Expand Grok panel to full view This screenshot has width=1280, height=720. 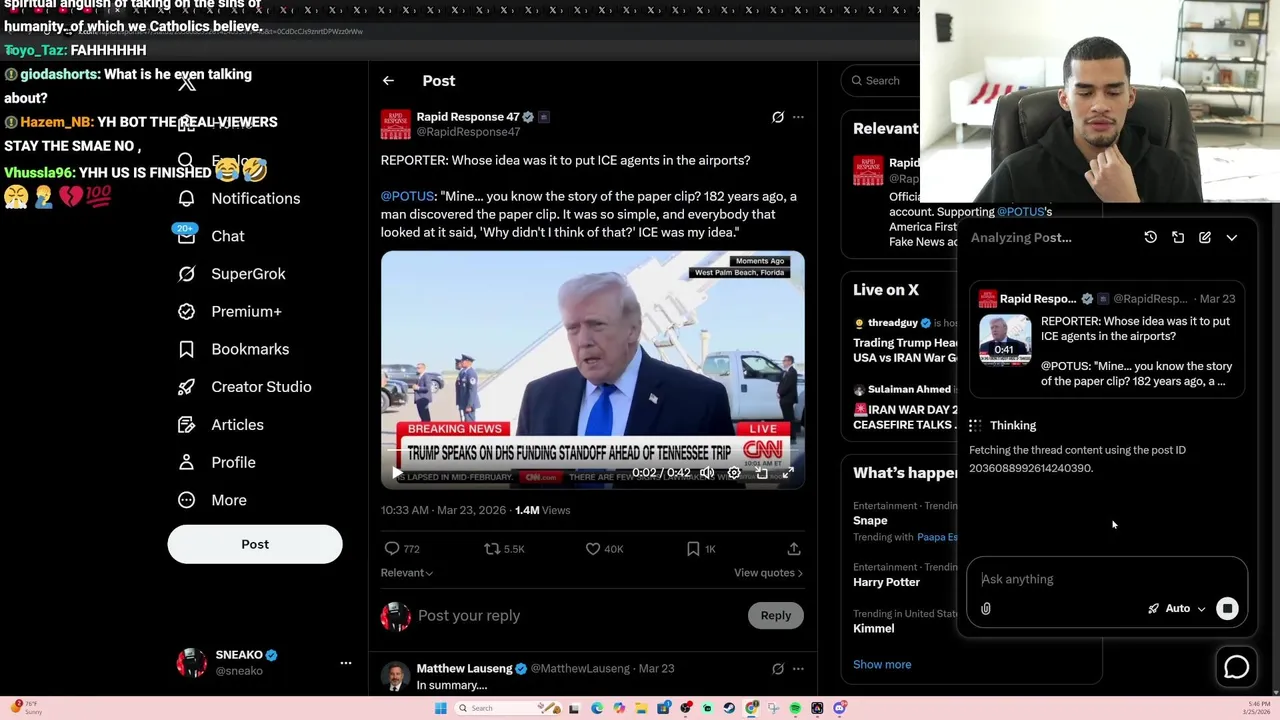pyautogui.click(x=1178, y=238)
